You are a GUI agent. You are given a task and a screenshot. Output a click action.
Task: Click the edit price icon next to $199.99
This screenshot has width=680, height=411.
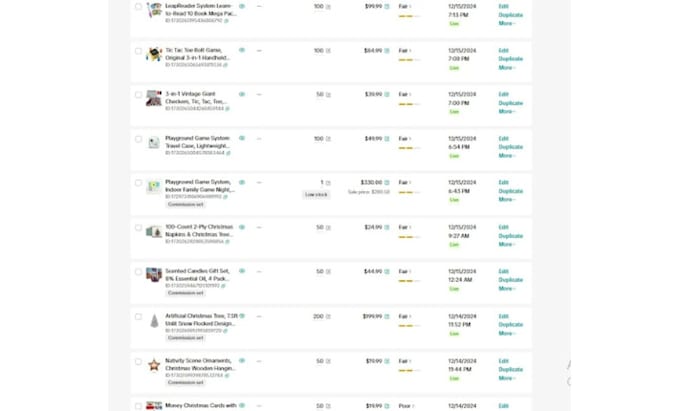tap(387, 316)
